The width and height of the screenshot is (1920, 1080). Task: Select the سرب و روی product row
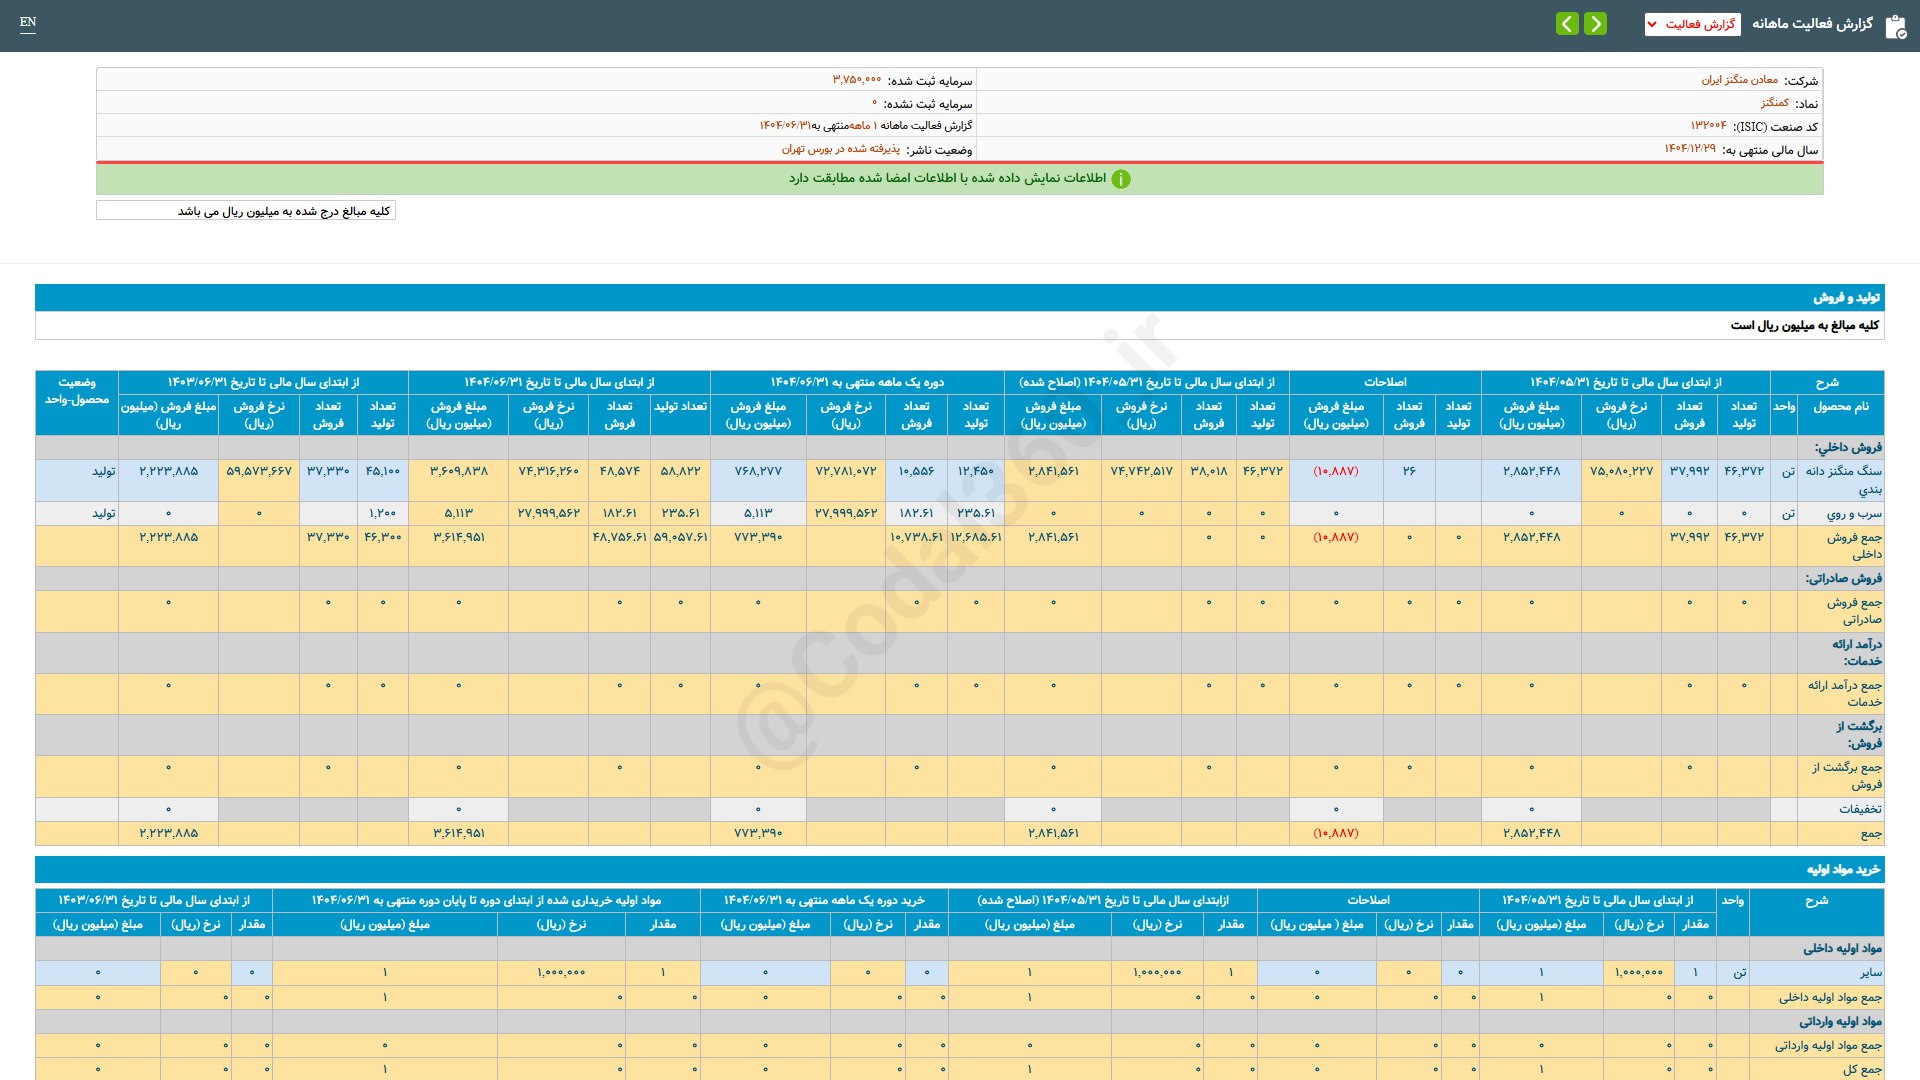click(x=1853, y=514)
